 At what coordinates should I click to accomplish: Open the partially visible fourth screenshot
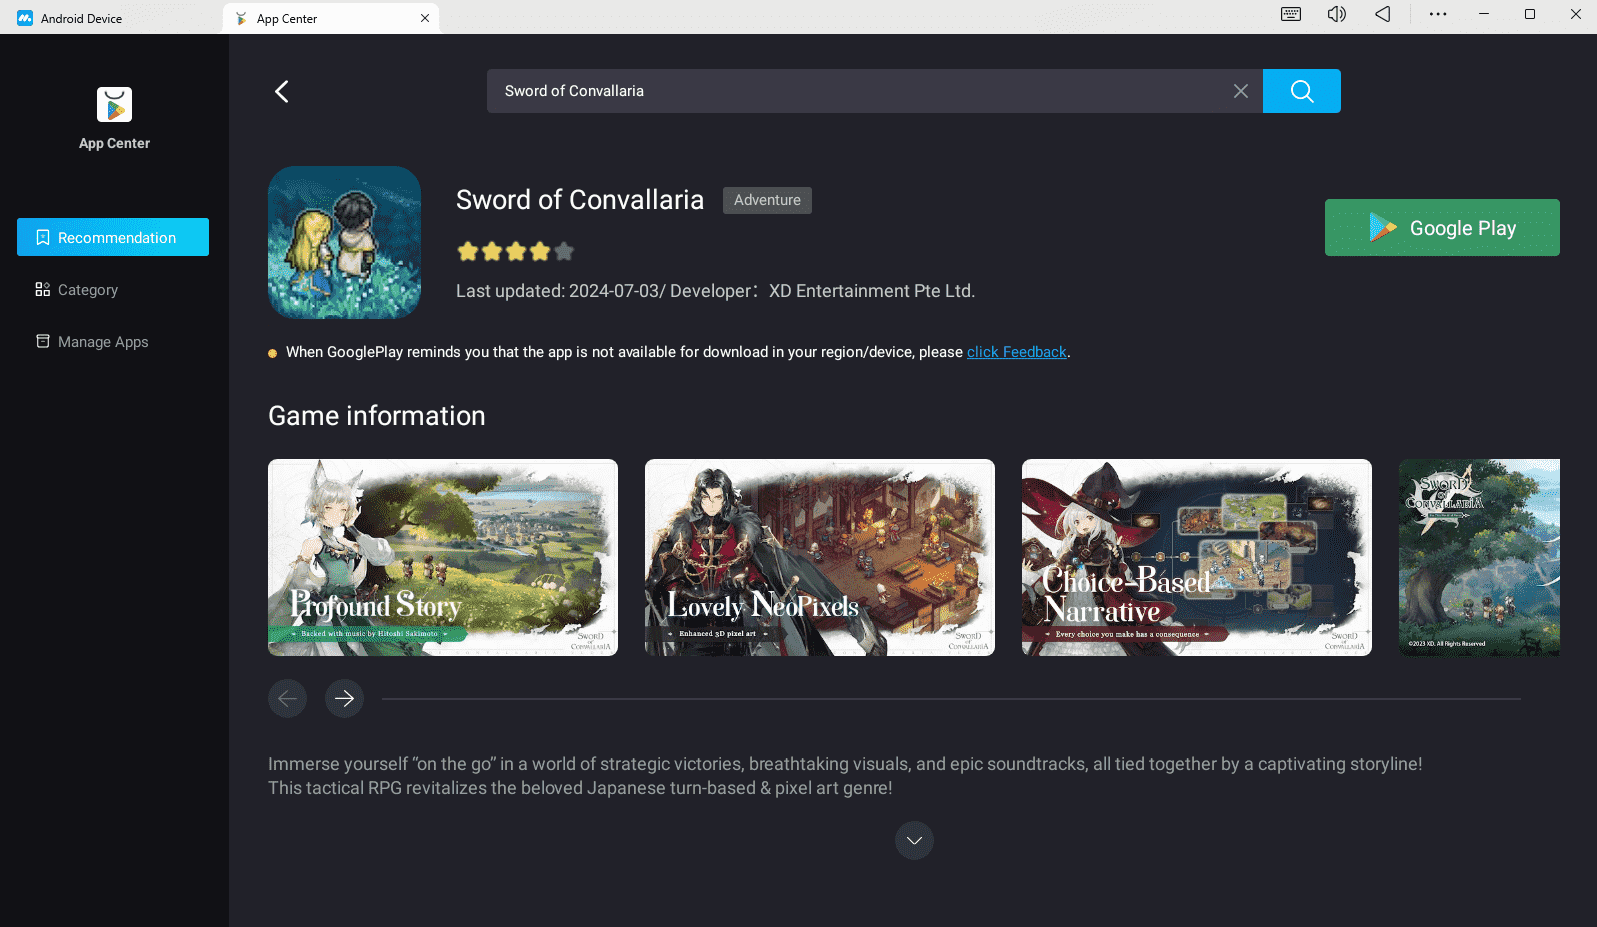pyautogui.click(x=1479, y=557)
